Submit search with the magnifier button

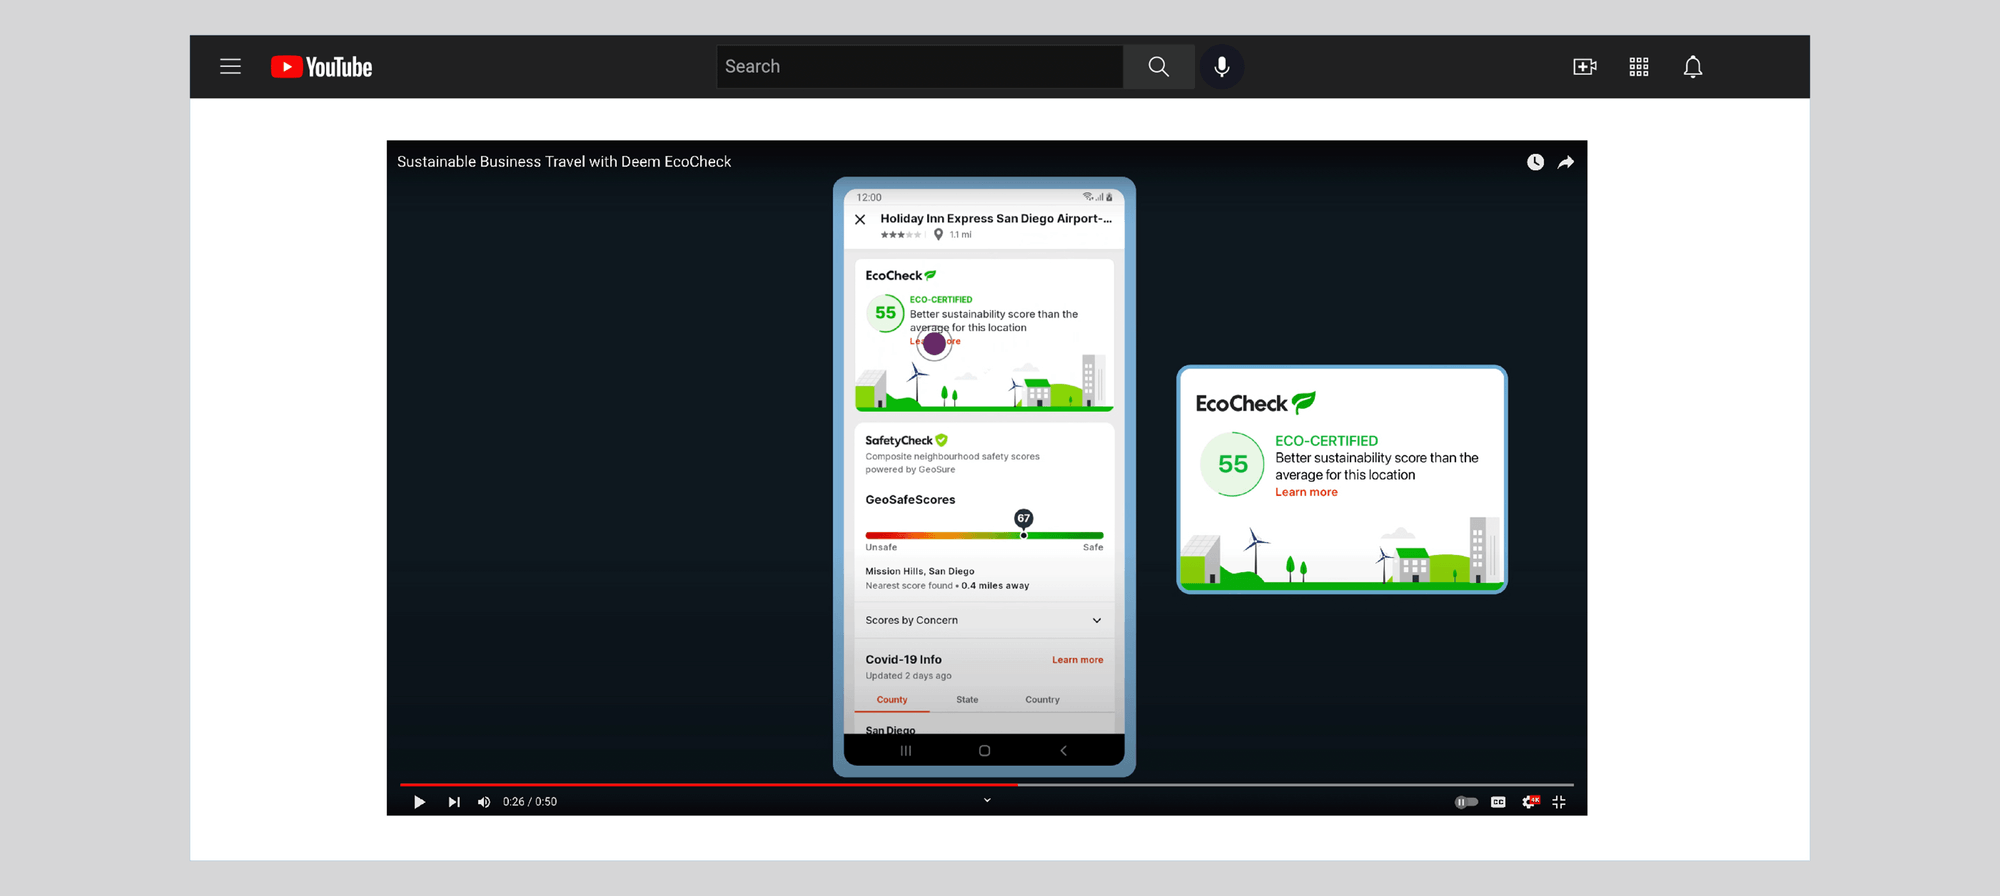coord(1158,67)
